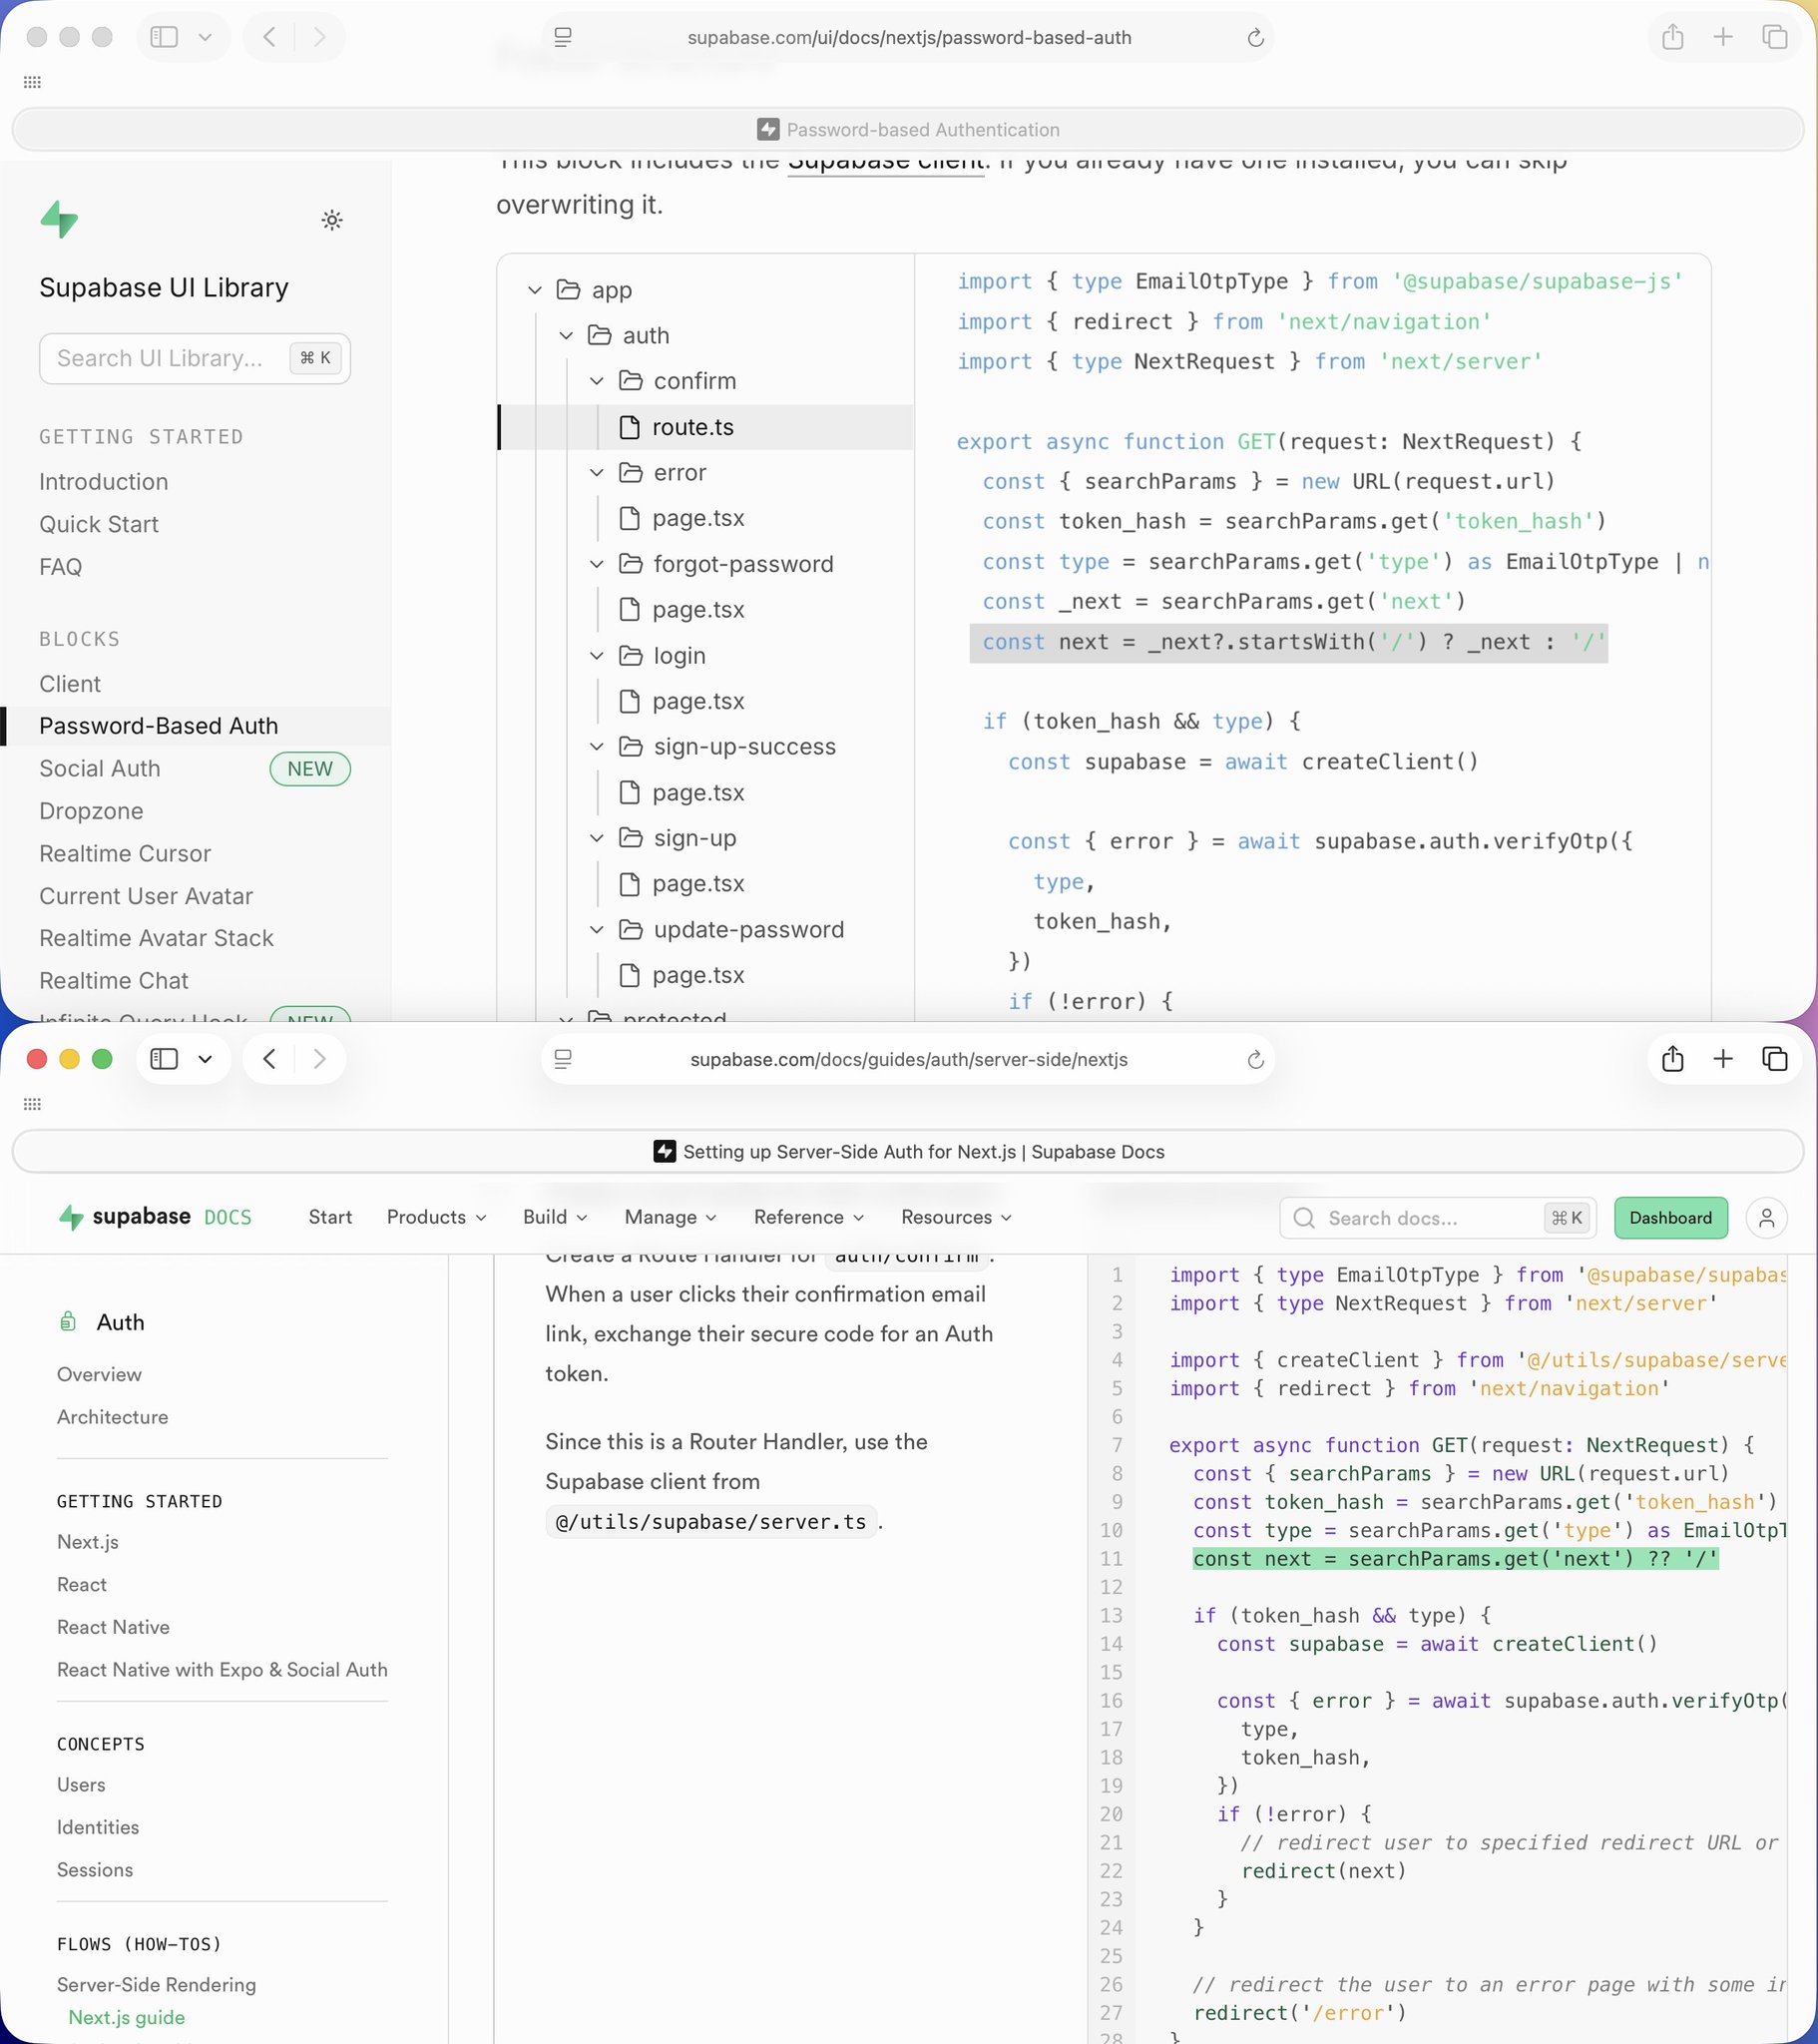Open a new tab in the bottom Safari window
This screenshot has width=1818, height=2044.
click(1722, 1059)
